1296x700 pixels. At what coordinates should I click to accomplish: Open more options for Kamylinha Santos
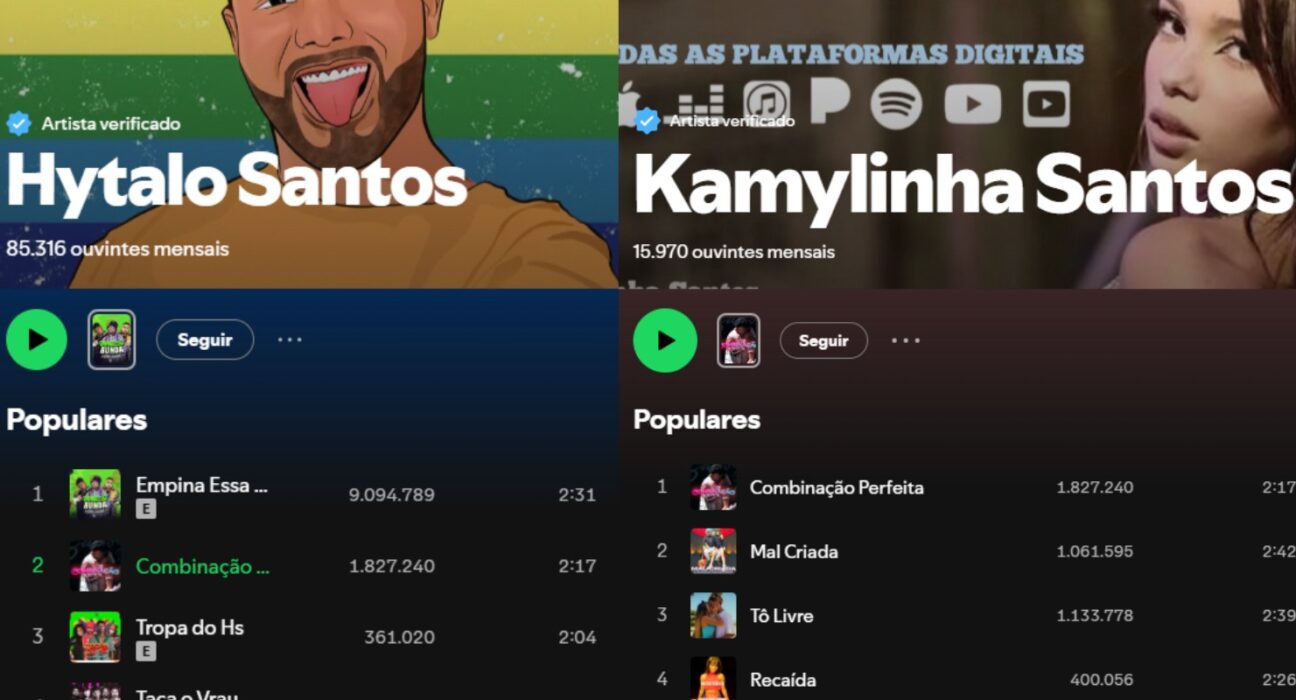pos(906,341)
